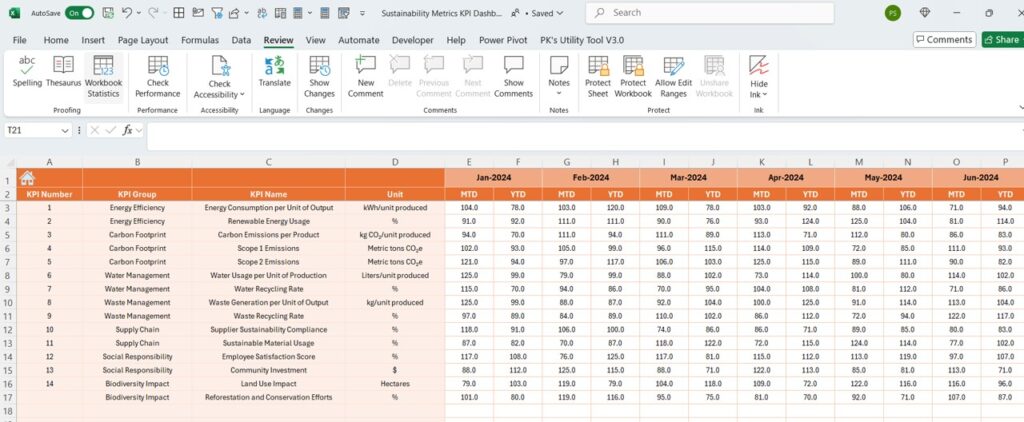Expand the Undo history dropdown
1024x422 pixels.
pos(139,12)
